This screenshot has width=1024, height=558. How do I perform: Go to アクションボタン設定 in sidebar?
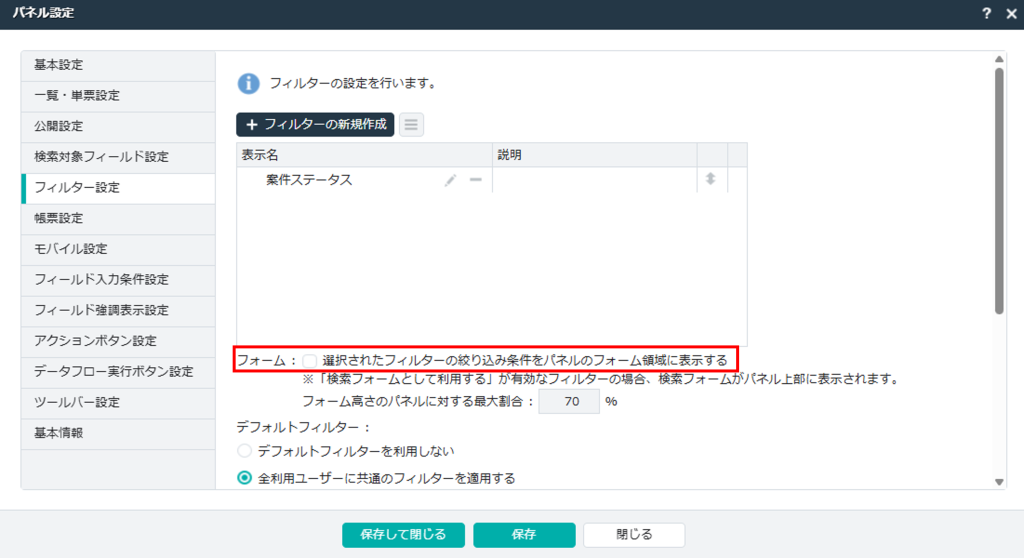(x=118, y=341)
